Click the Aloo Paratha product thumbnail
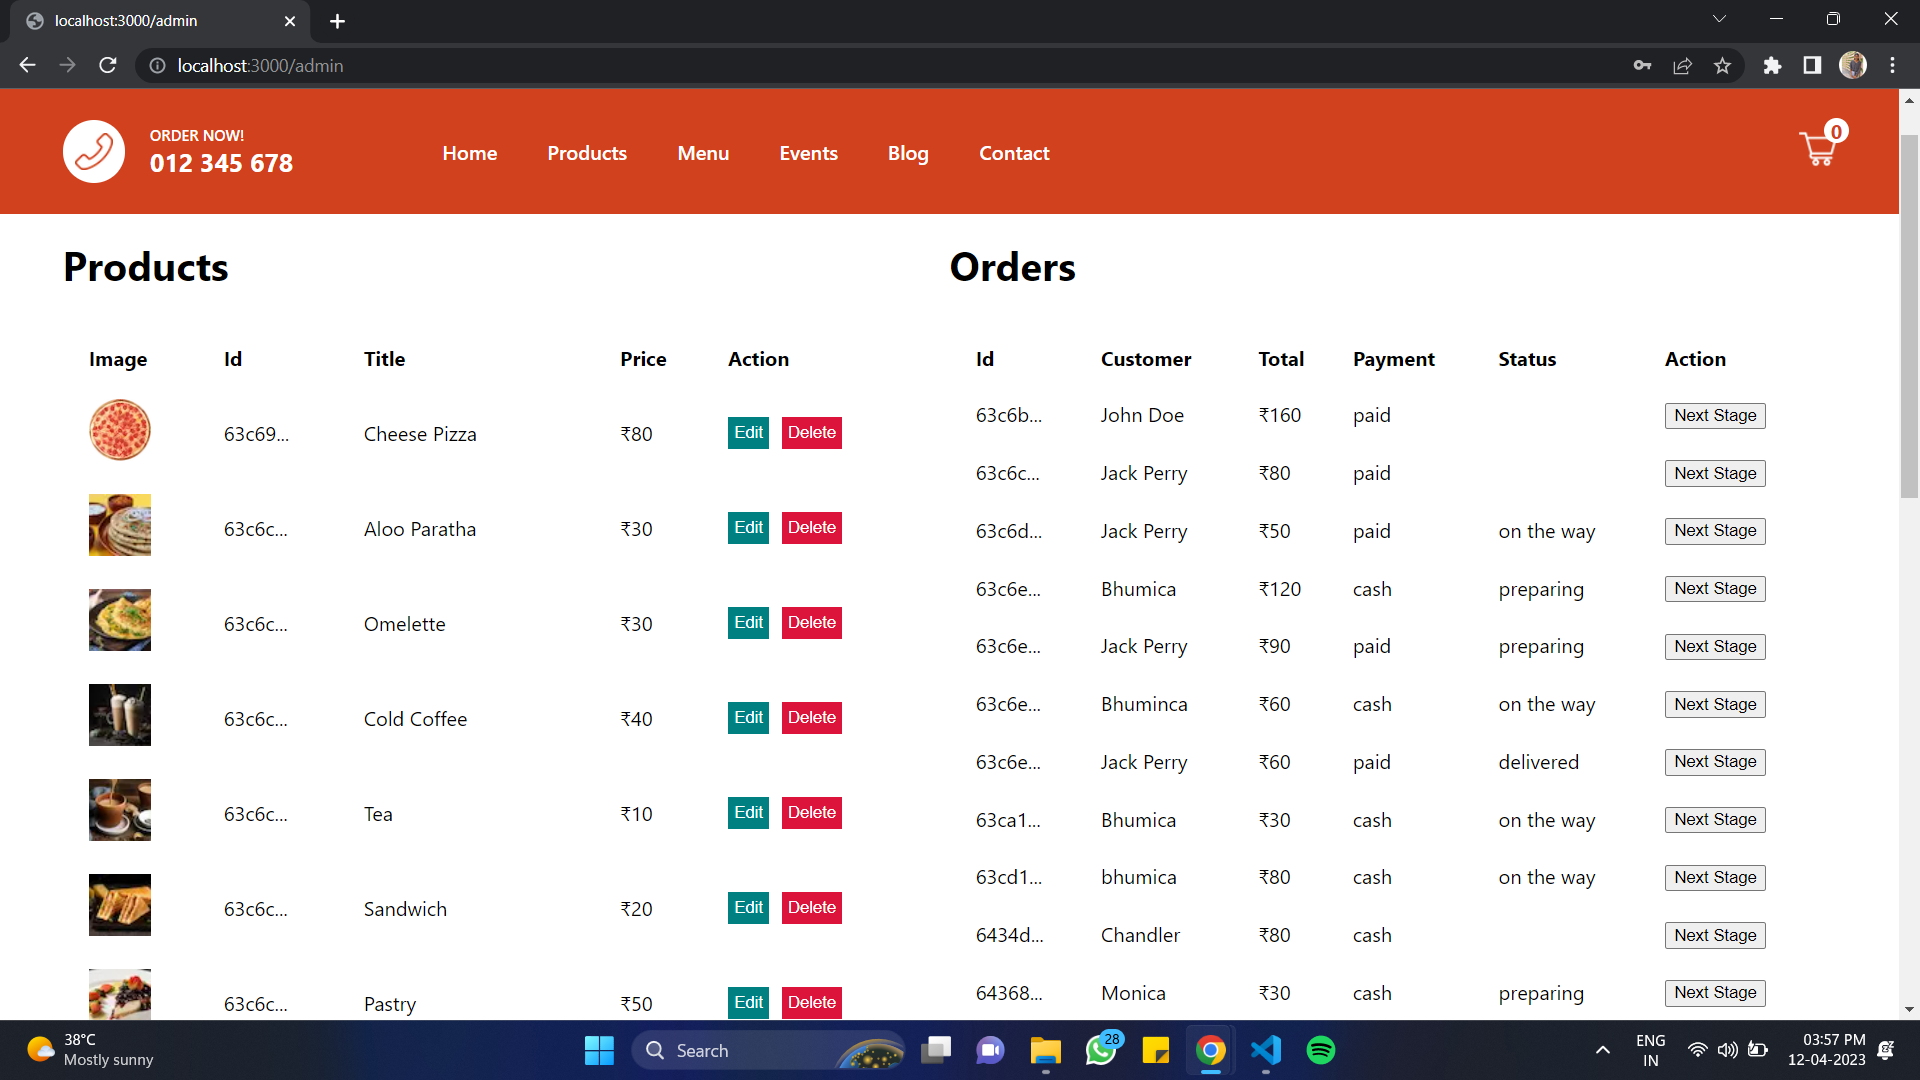 click(119, 524)
